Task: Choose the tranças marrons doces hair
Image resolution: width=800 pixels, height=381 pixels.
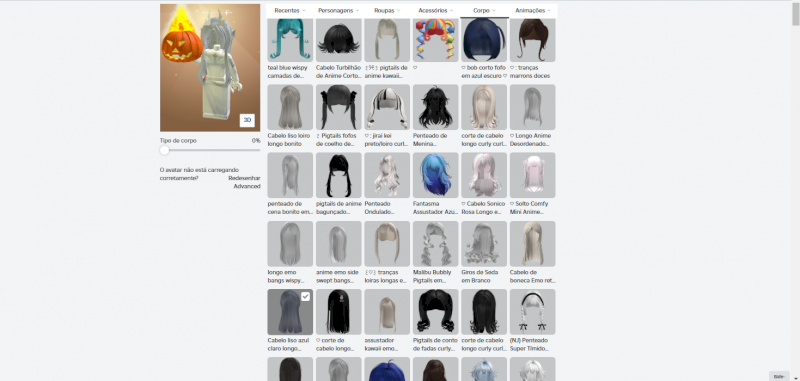Action: click(532, 40)
